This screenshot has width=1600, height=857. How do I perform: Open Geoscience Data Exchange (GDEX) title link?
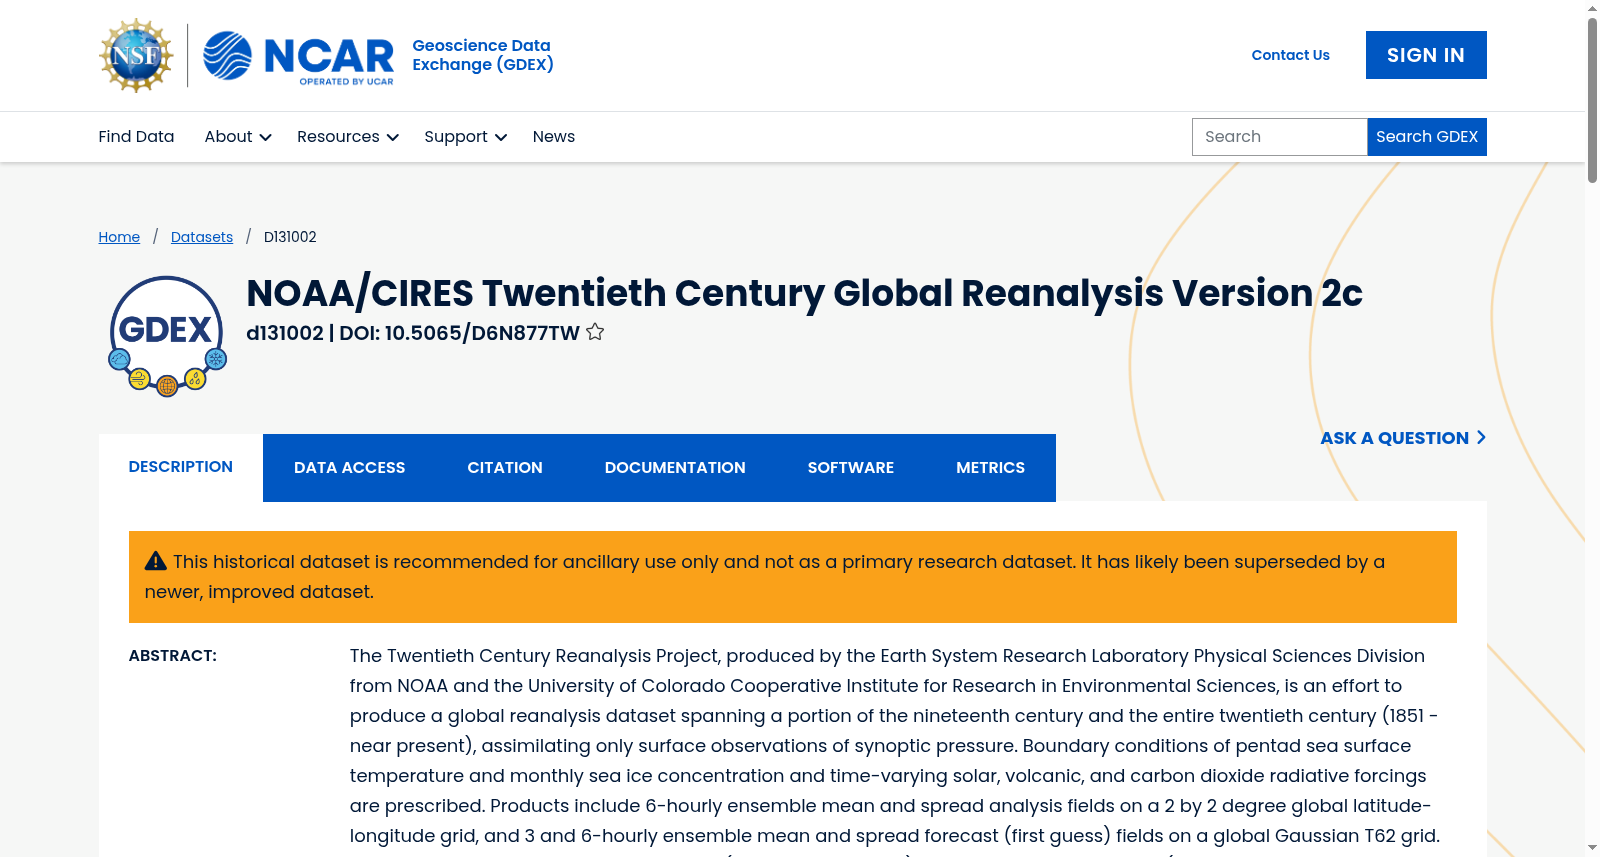[x=483, y=55]
